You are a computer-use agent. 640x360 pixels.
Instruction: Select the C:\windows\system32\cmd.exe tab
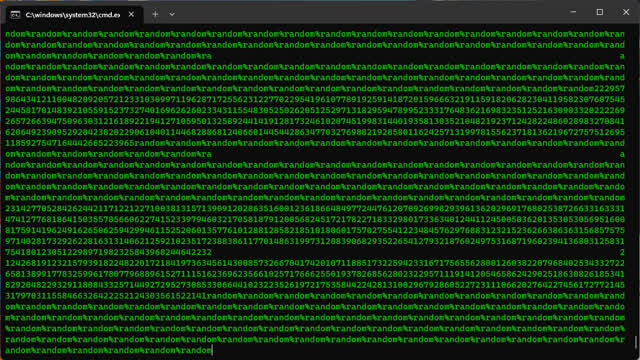[73, 15]
